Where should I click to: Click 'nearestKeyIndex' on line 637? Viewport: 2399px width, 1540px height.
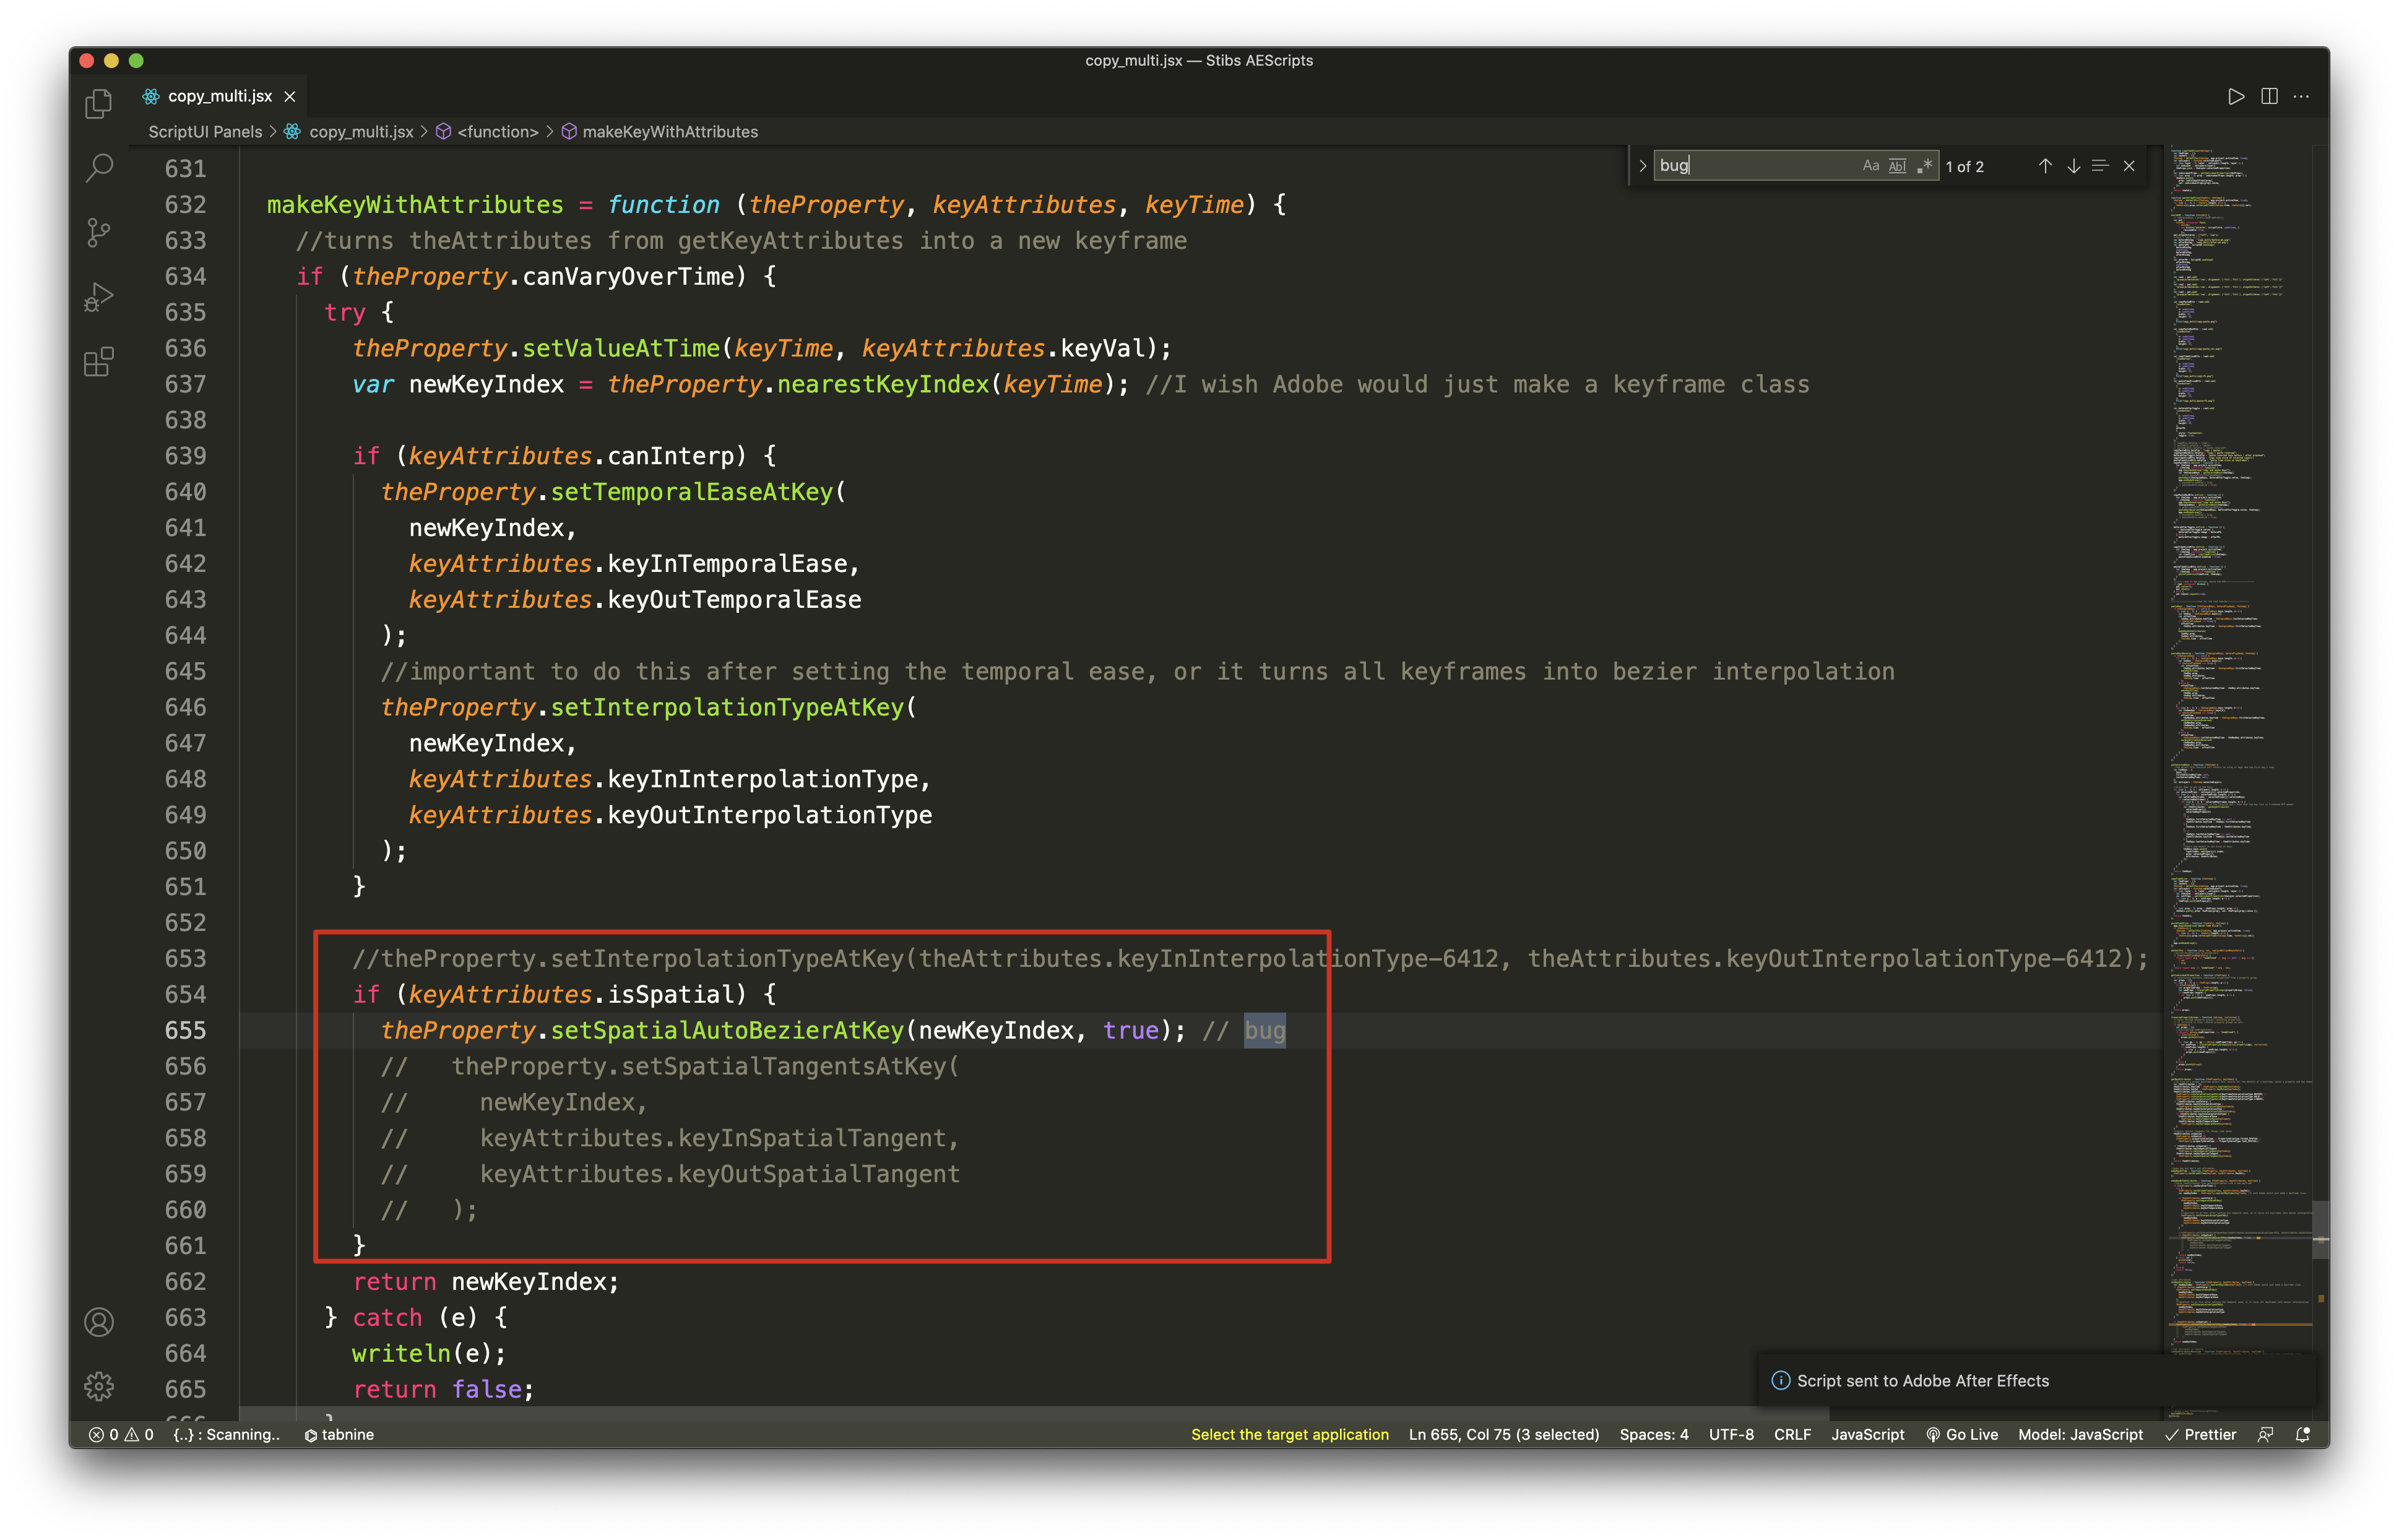(882, 384)
